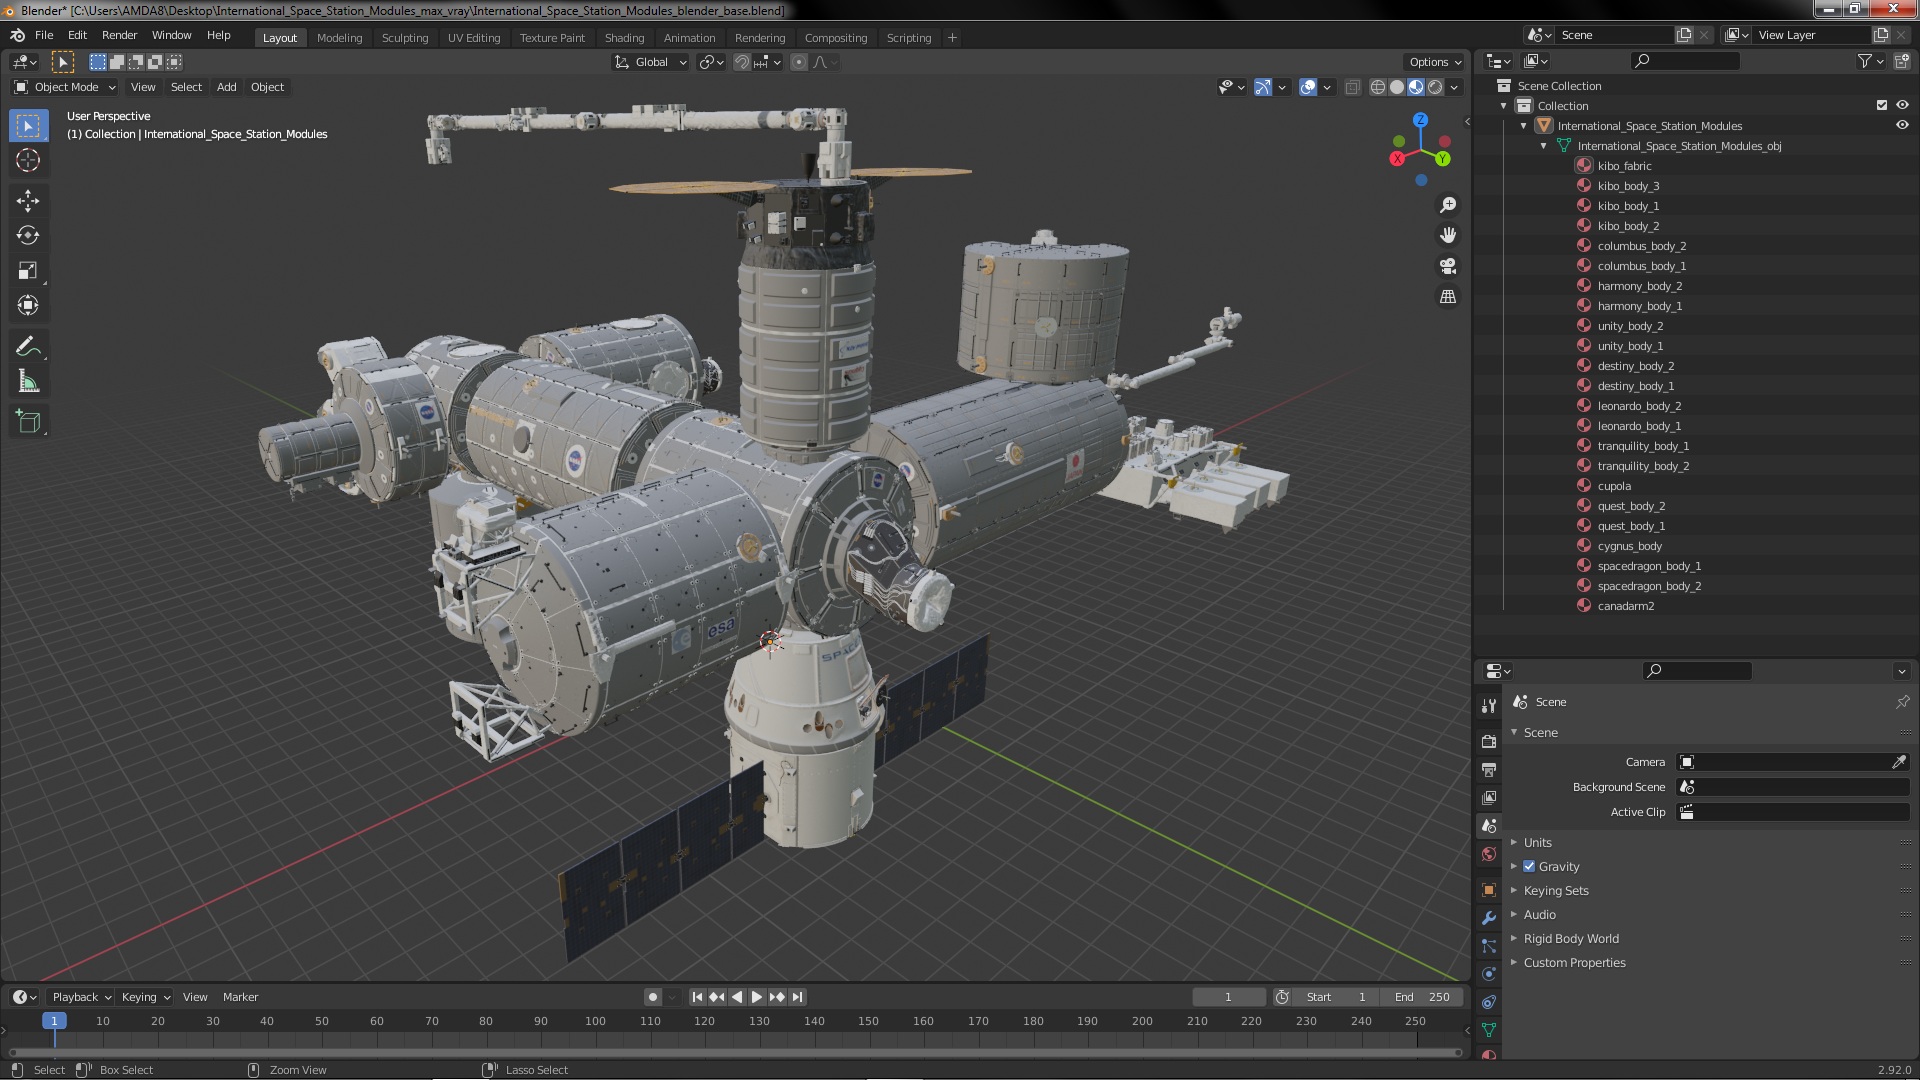Select the Rotate tool
Image resolution: width=1920 pixels, height=1080 pixels.
[x=28, y=235]
